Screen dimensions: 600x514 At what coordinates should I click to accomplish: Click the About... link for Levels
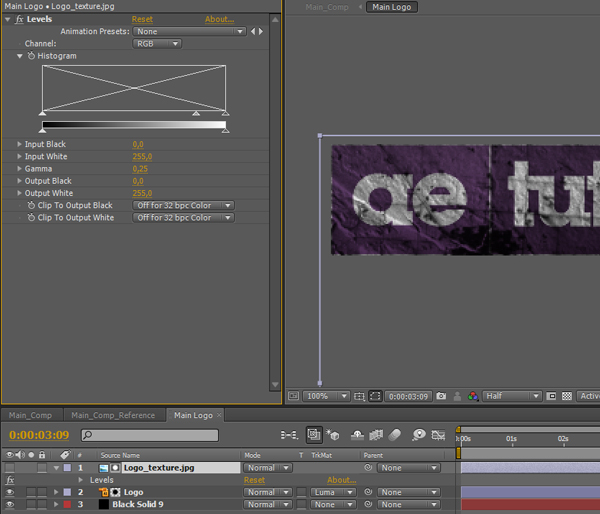(x=219, y=19)
